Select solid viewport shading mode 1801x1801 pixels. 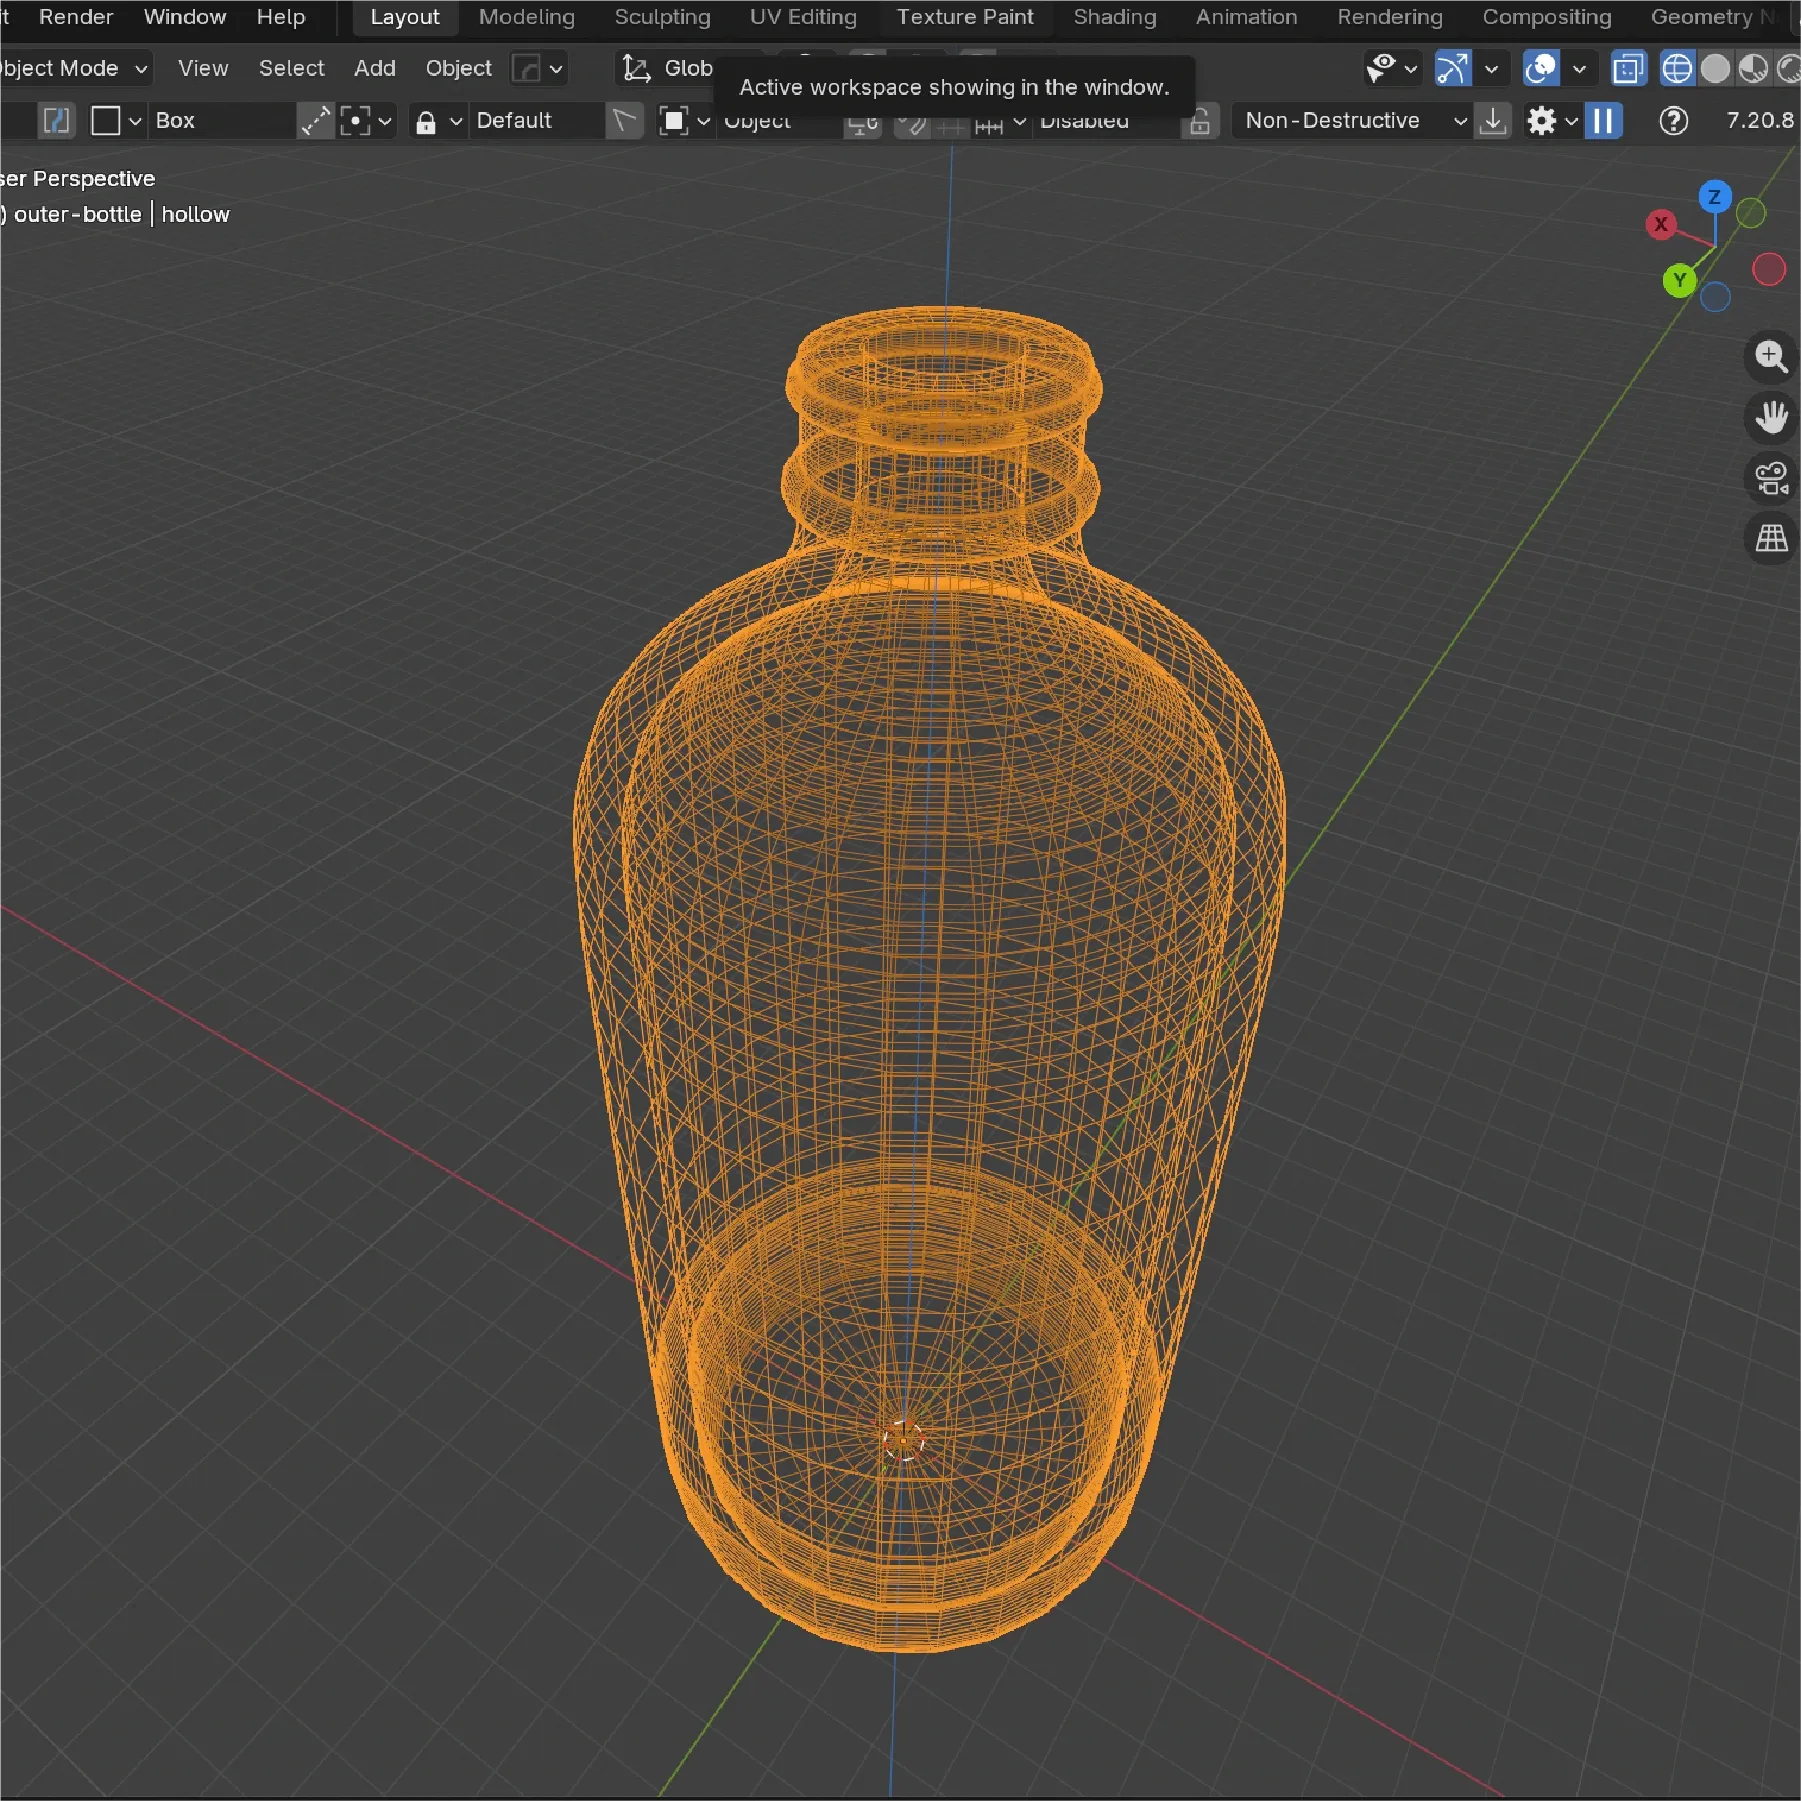point(1717,68)
